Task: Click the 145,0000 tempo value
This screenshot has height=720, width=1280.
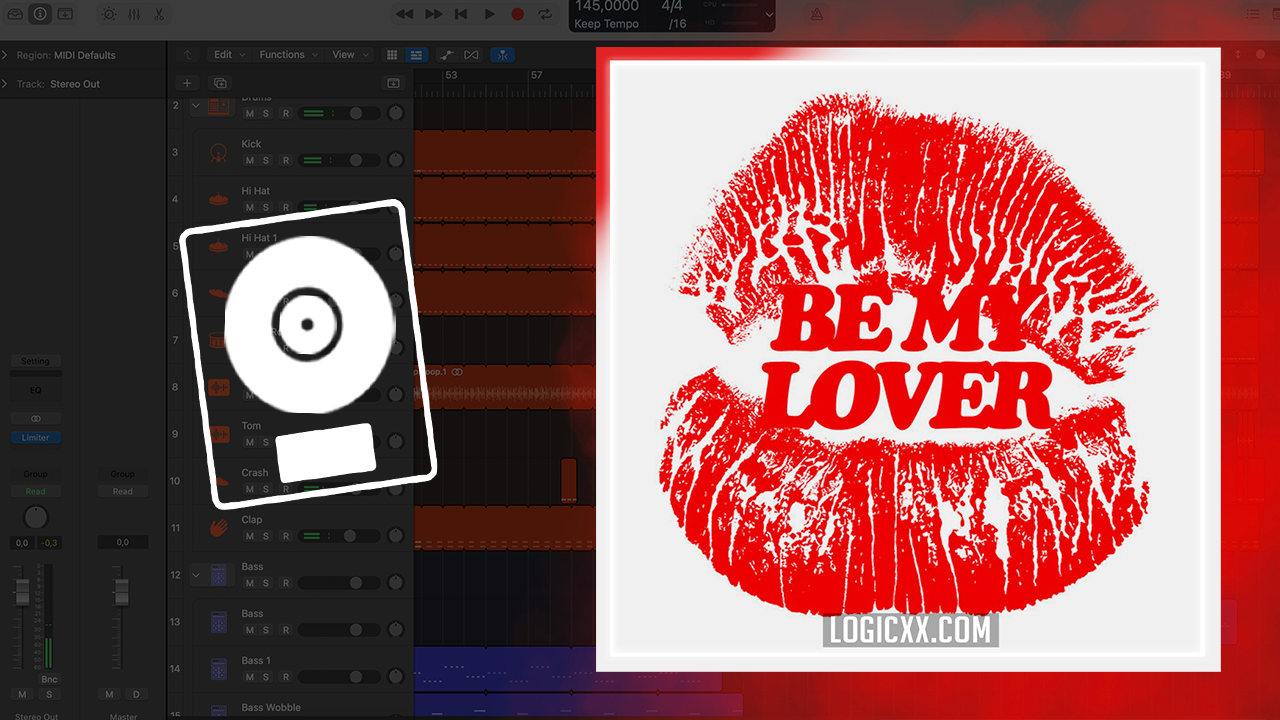Action: tap(607, 7)
